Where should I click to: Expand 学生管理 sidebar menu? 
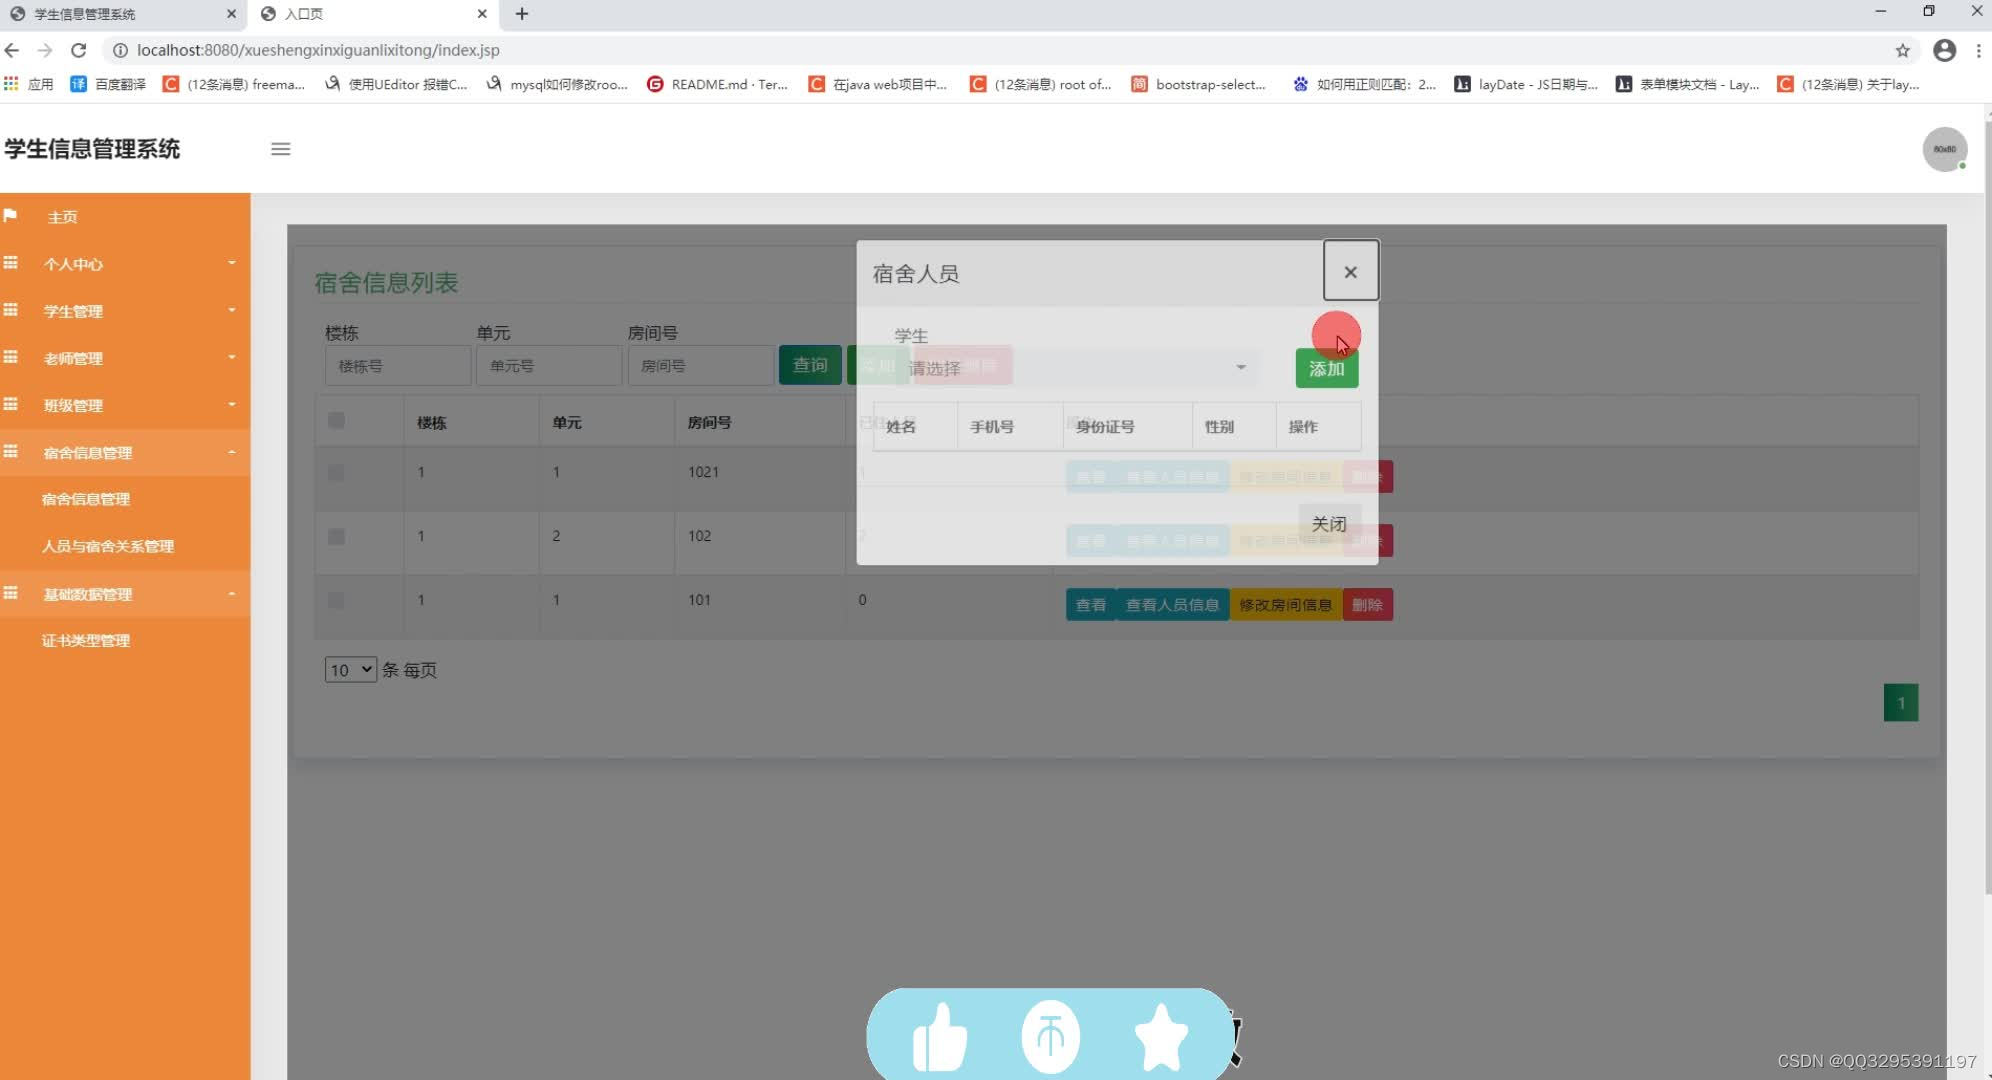125,311
